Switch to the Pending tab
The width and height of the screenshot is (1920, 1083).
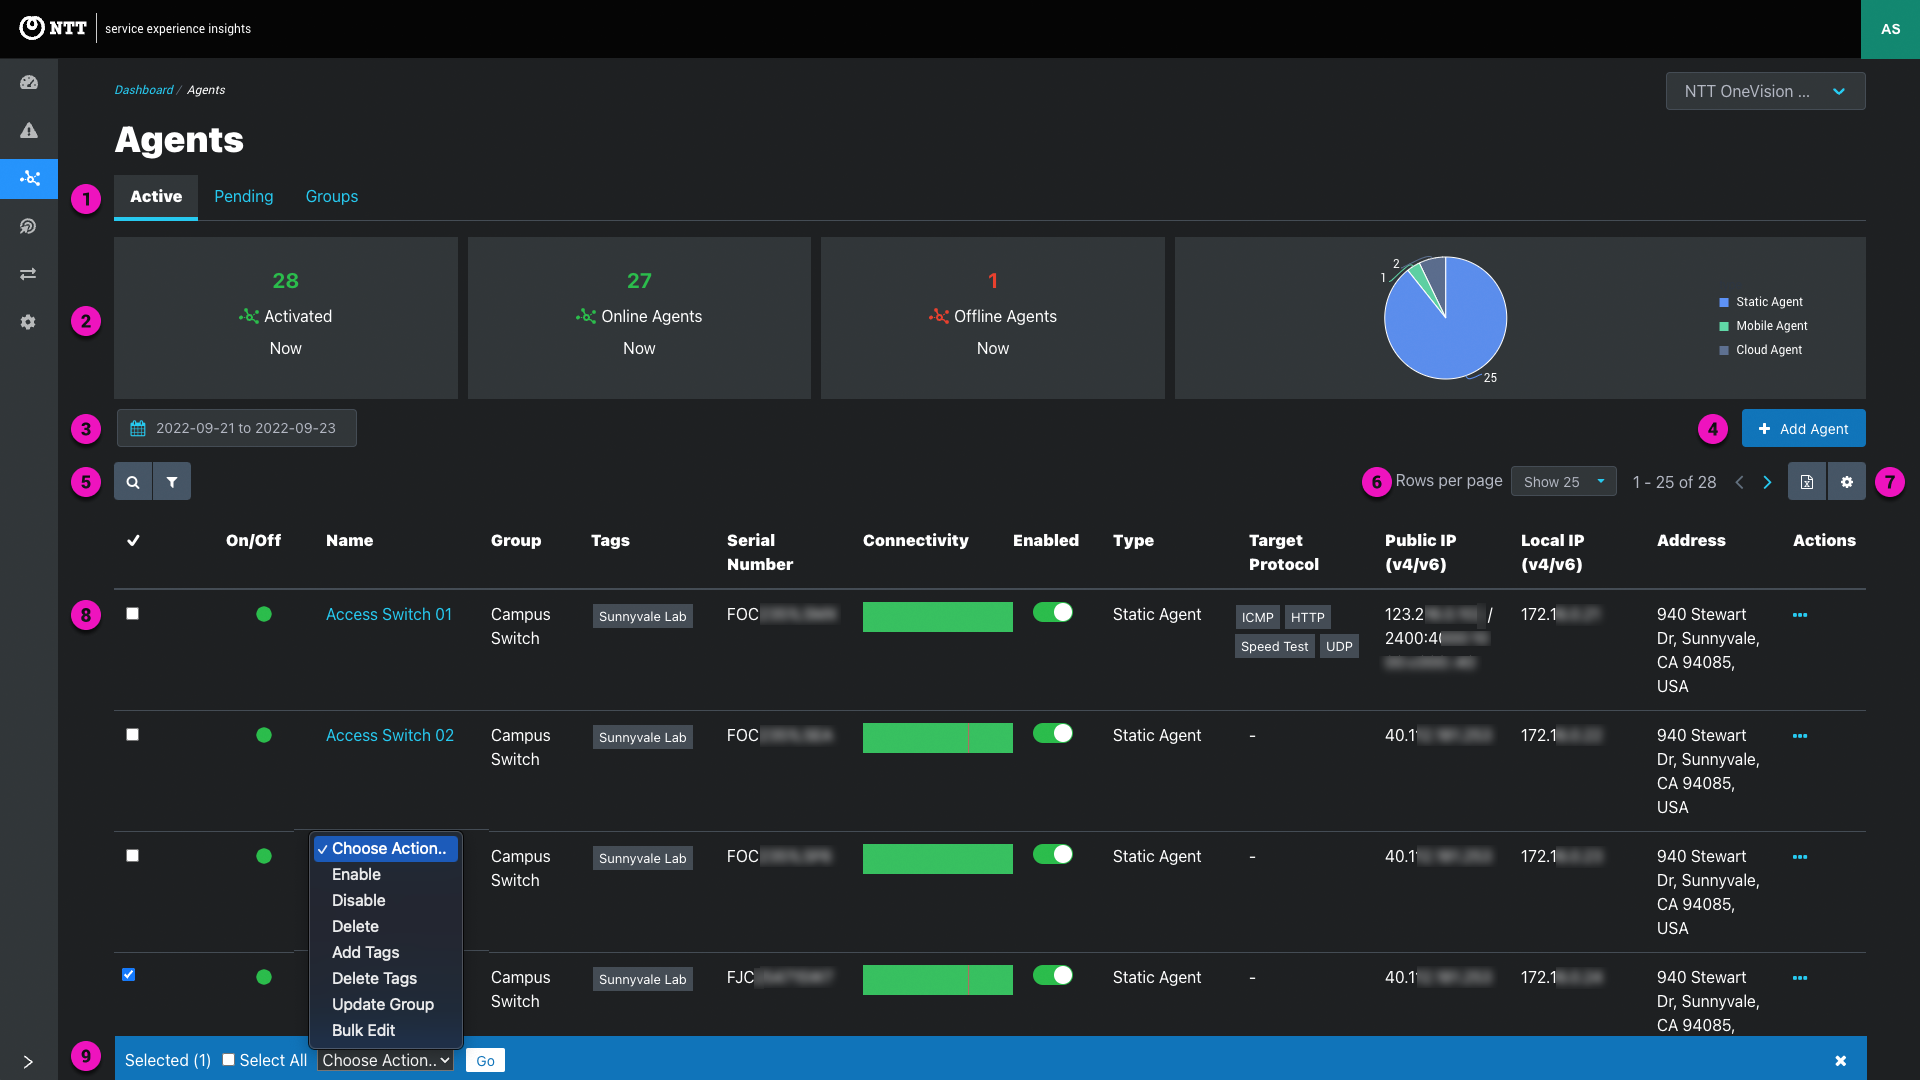(x=243, y=197)
